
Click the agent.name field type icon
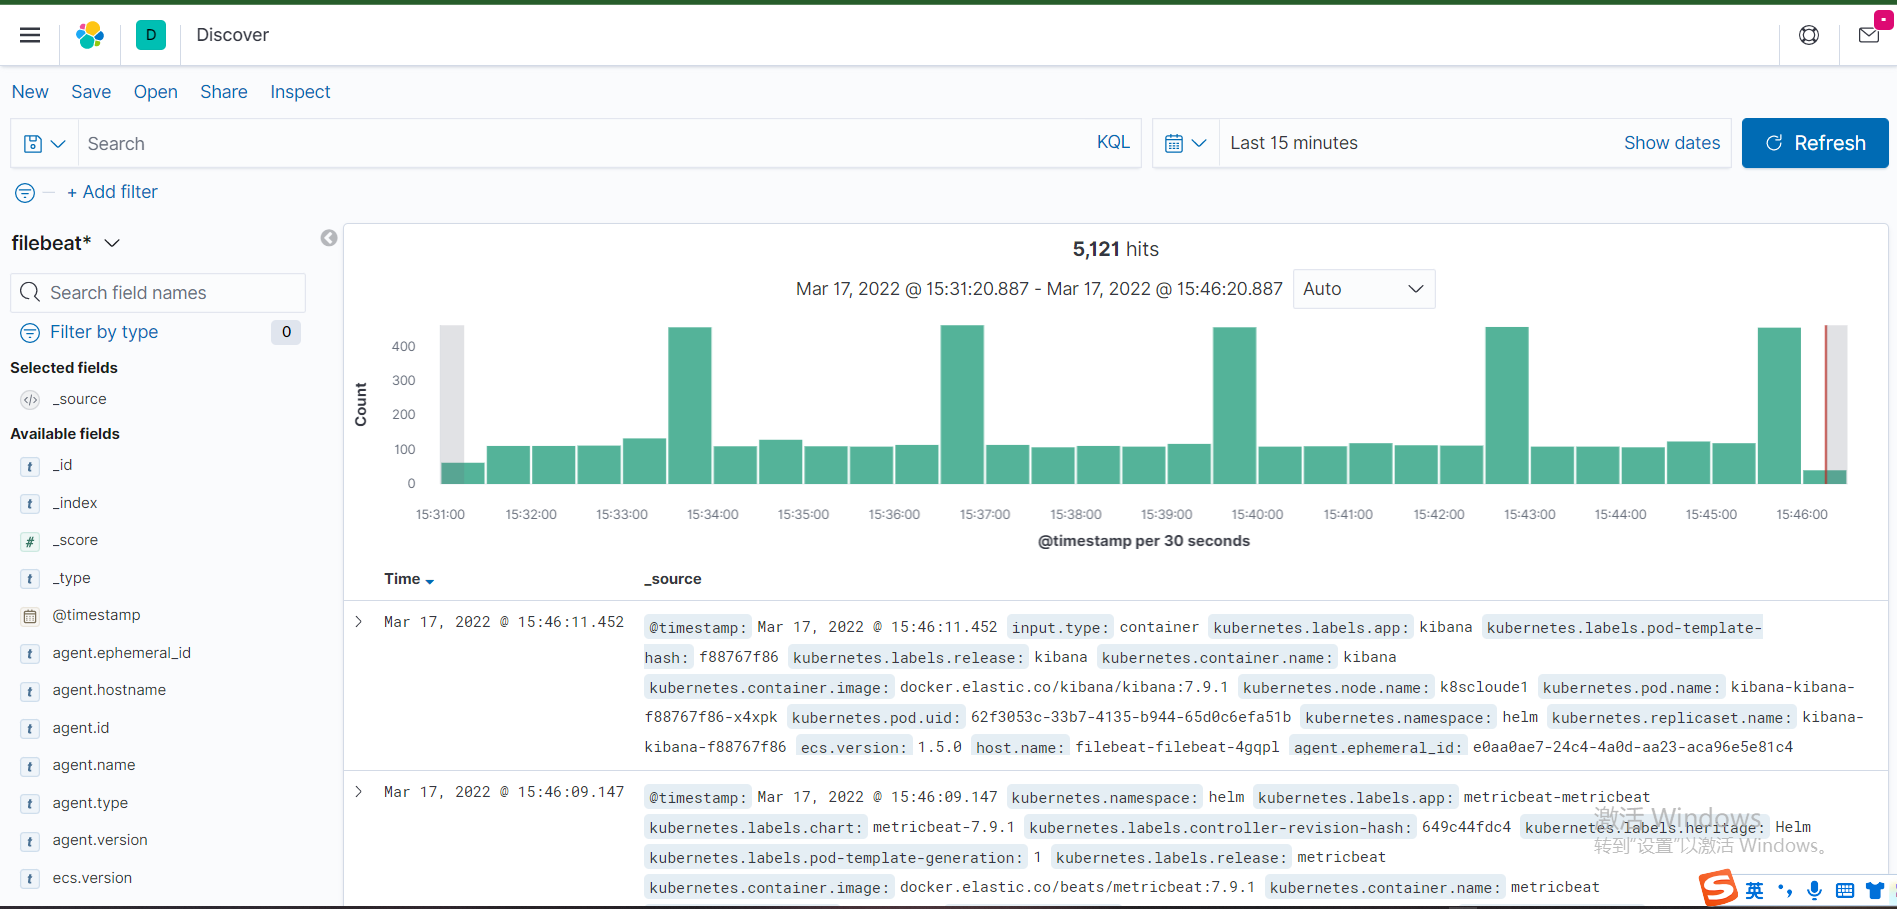click(x=30, y=767)
